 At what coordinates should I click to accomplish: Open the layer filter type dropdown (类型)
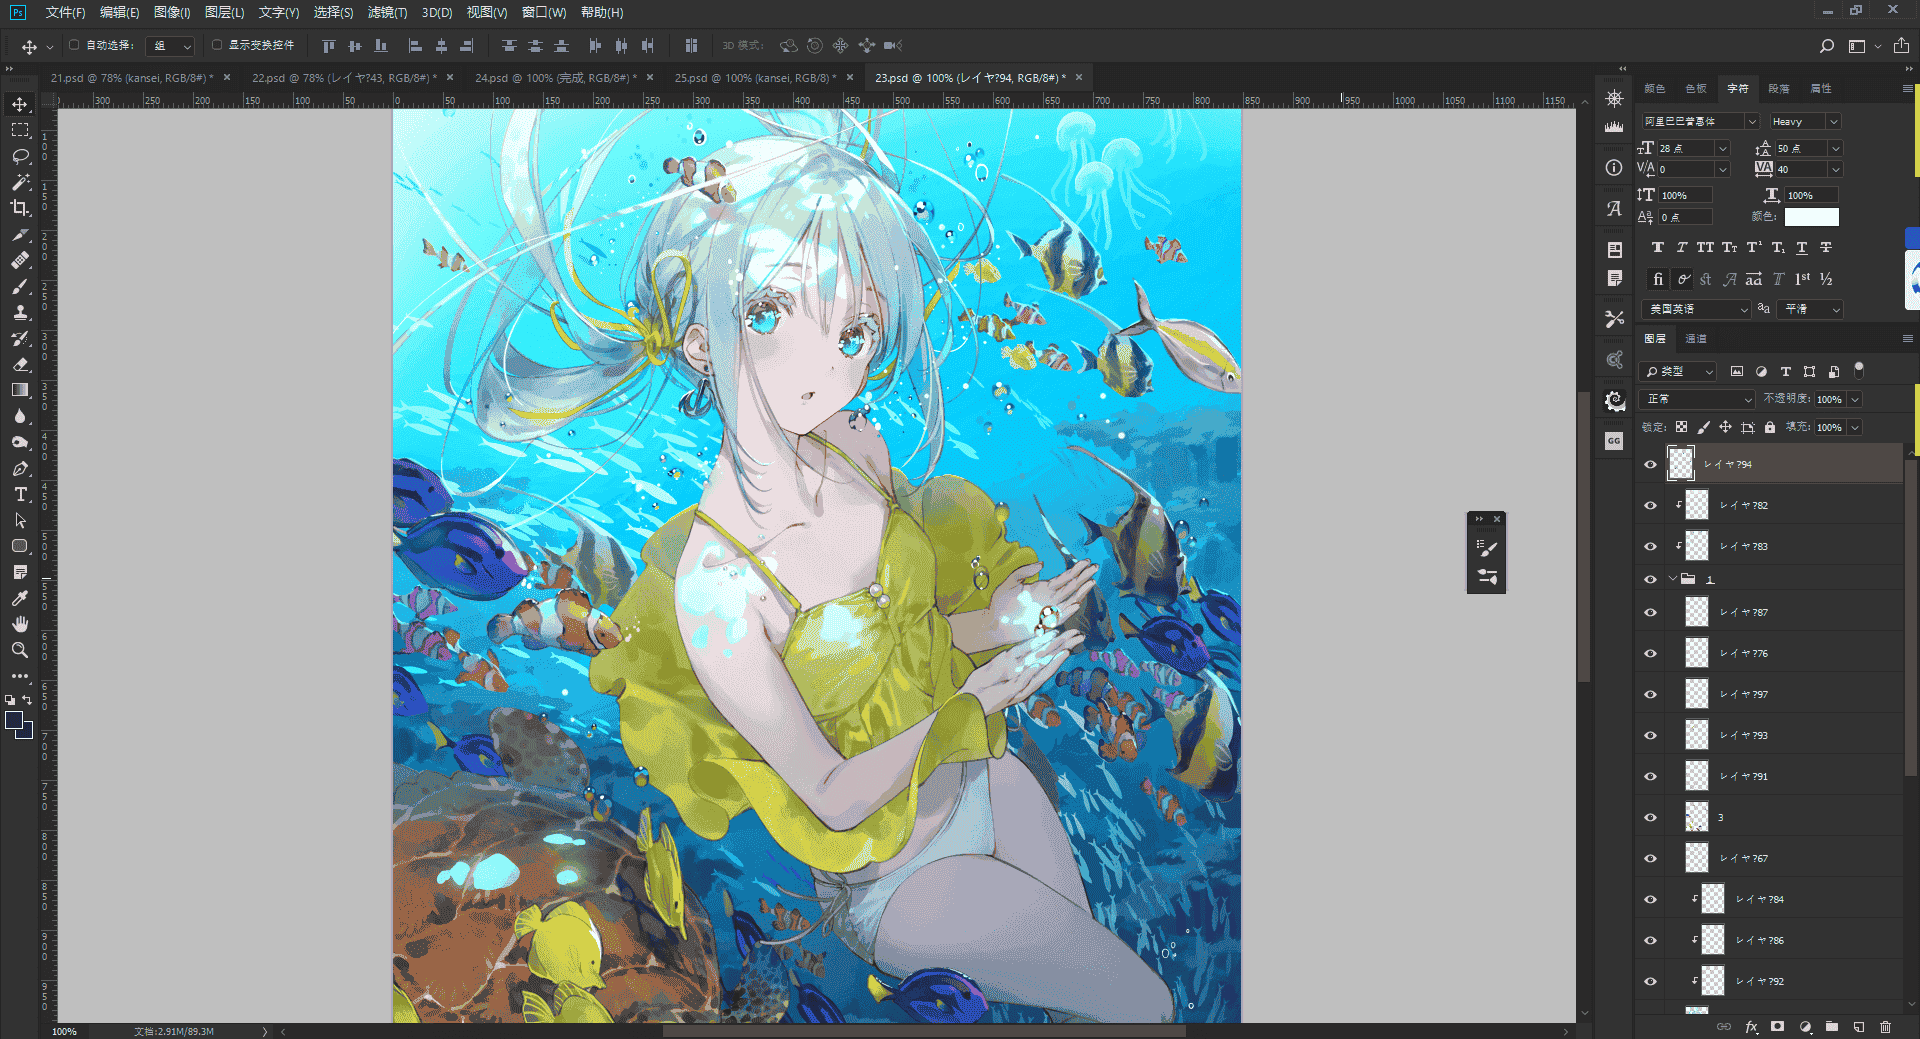coord(1679,371)
